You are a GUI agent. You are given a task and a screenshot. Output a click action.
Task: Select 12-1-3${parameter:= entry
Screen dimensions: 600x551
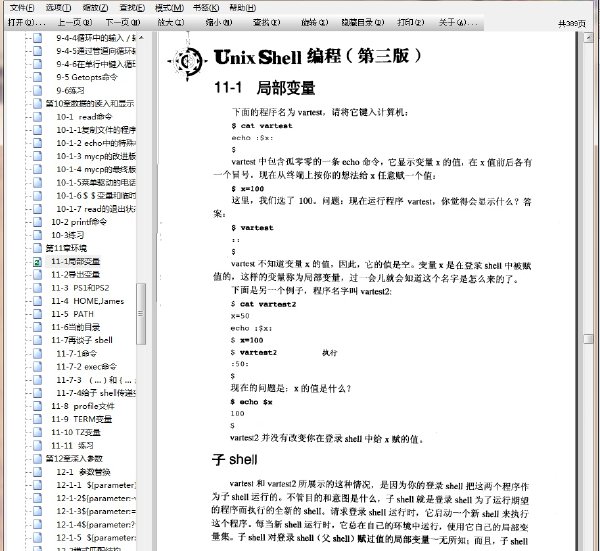point(96,511)
